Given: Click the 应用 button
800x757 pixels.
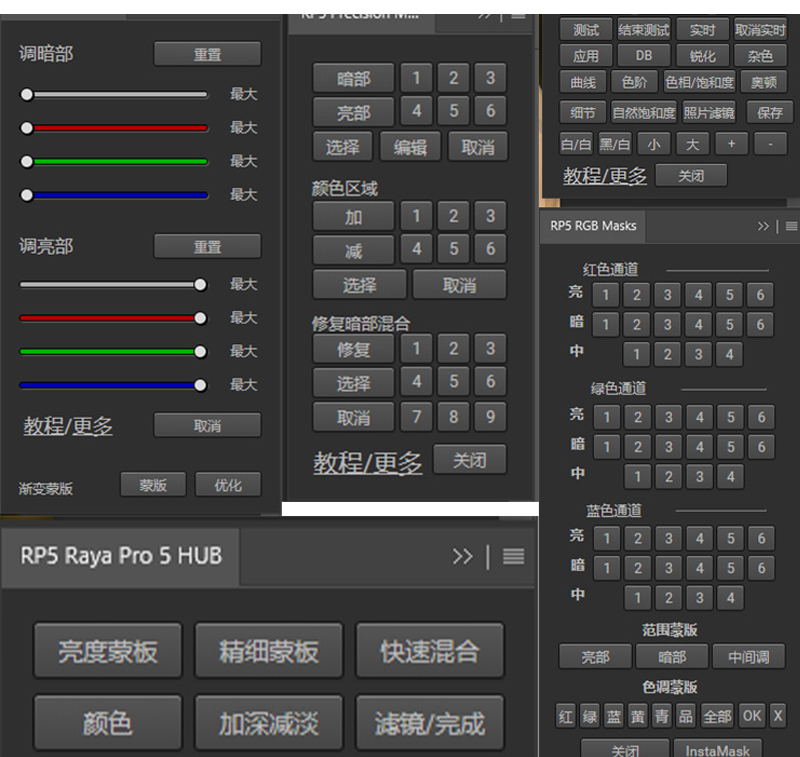Looking at the screenshot, I should tap(585, 55).
